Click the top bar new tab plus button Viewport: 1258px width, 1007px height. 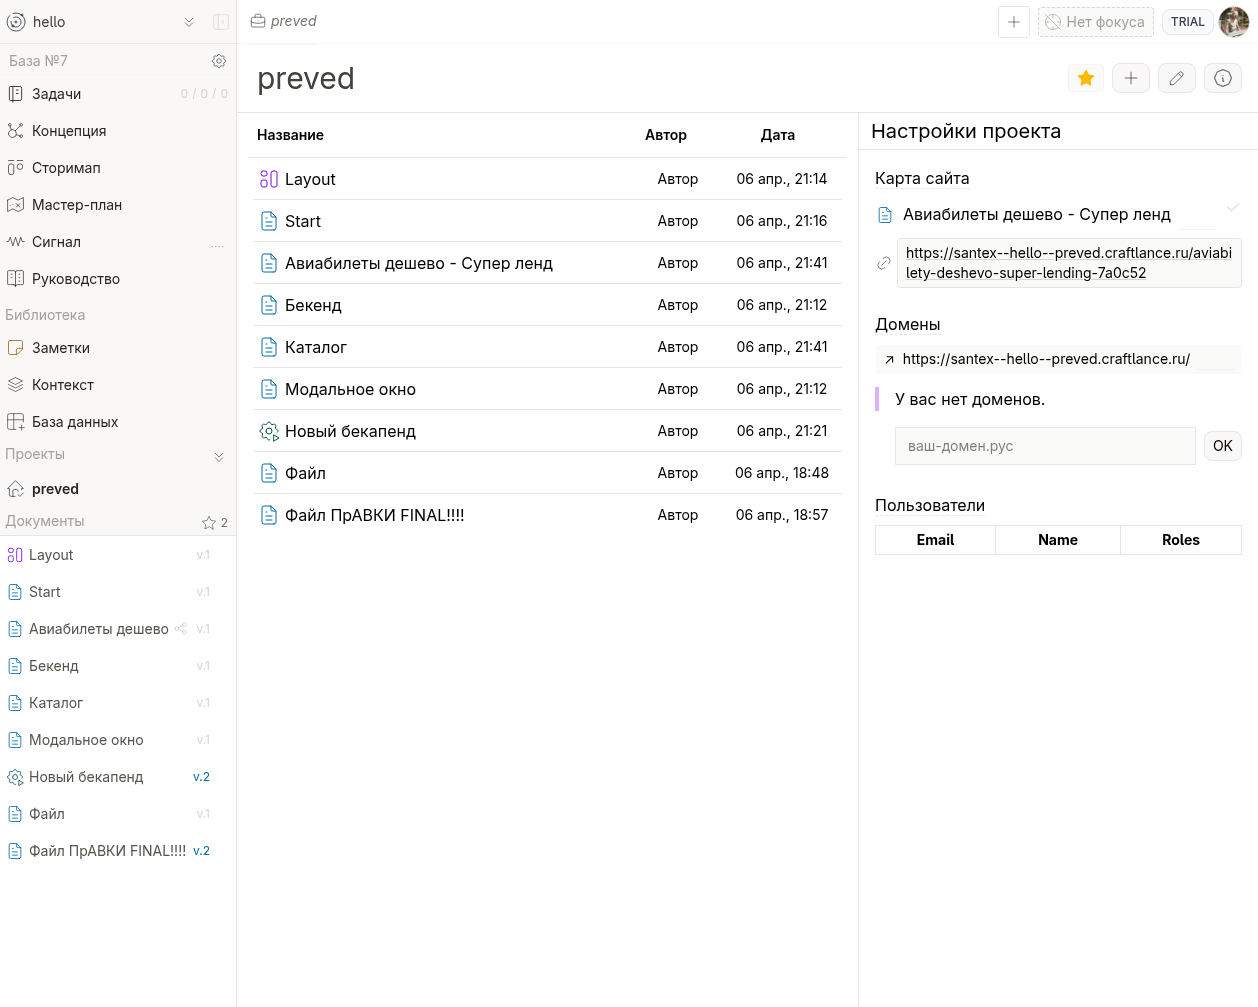pyautogui.click(x=1013, y=22)
